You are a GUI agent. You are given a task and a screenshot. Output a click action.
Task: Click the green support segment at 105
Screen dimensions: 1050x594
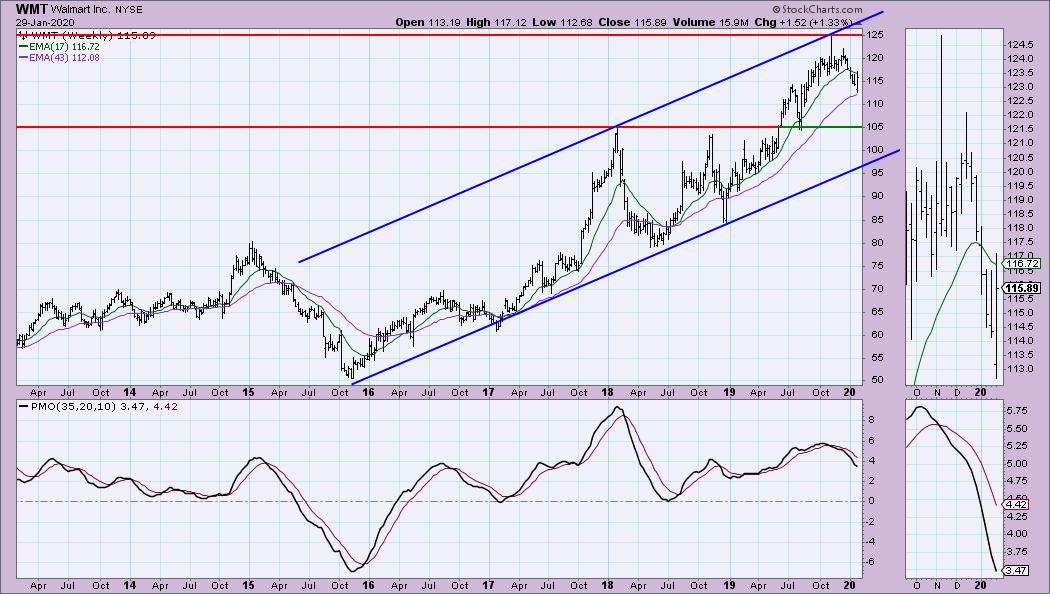[821, 127]
